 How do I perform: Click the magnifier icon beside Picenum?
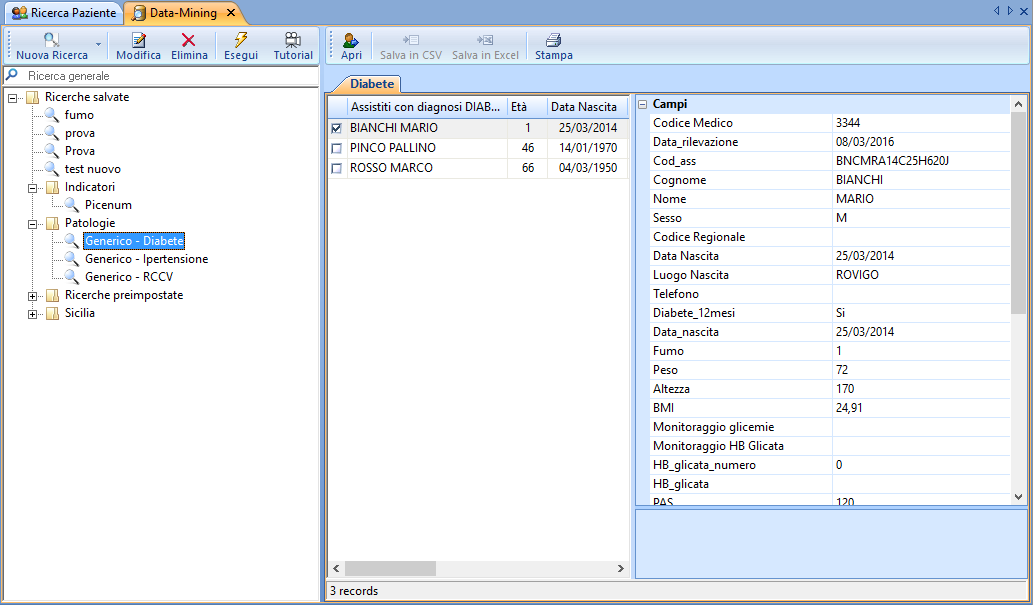point(71,205)
